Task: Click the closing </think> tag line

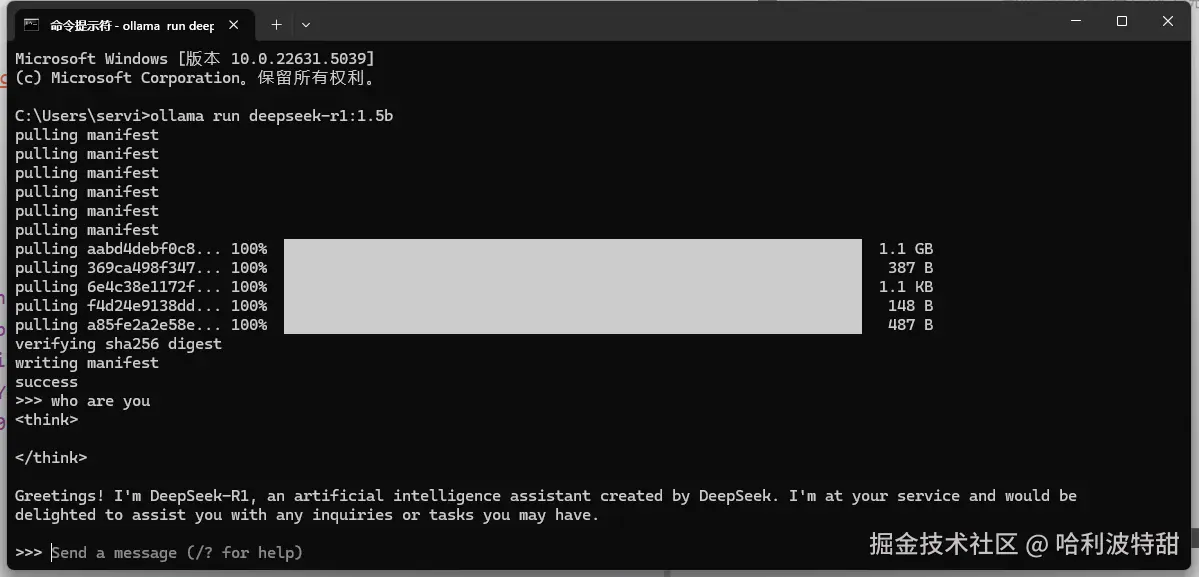Action: click(x=50, y=458)
